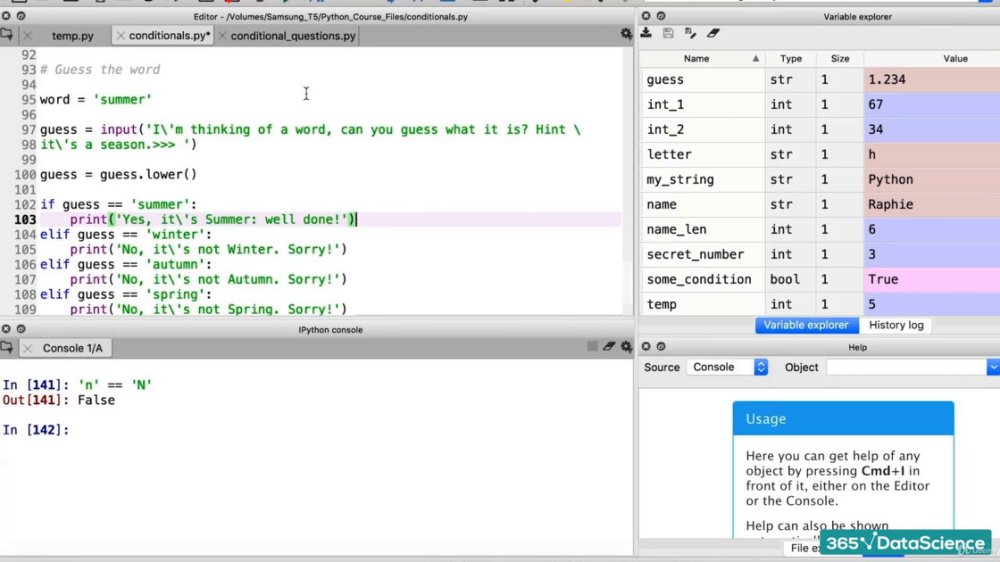Expand the Object field dropdown arrow
Image resolution: width=1000 pixels, height=562 pixels.
(993, 367)
